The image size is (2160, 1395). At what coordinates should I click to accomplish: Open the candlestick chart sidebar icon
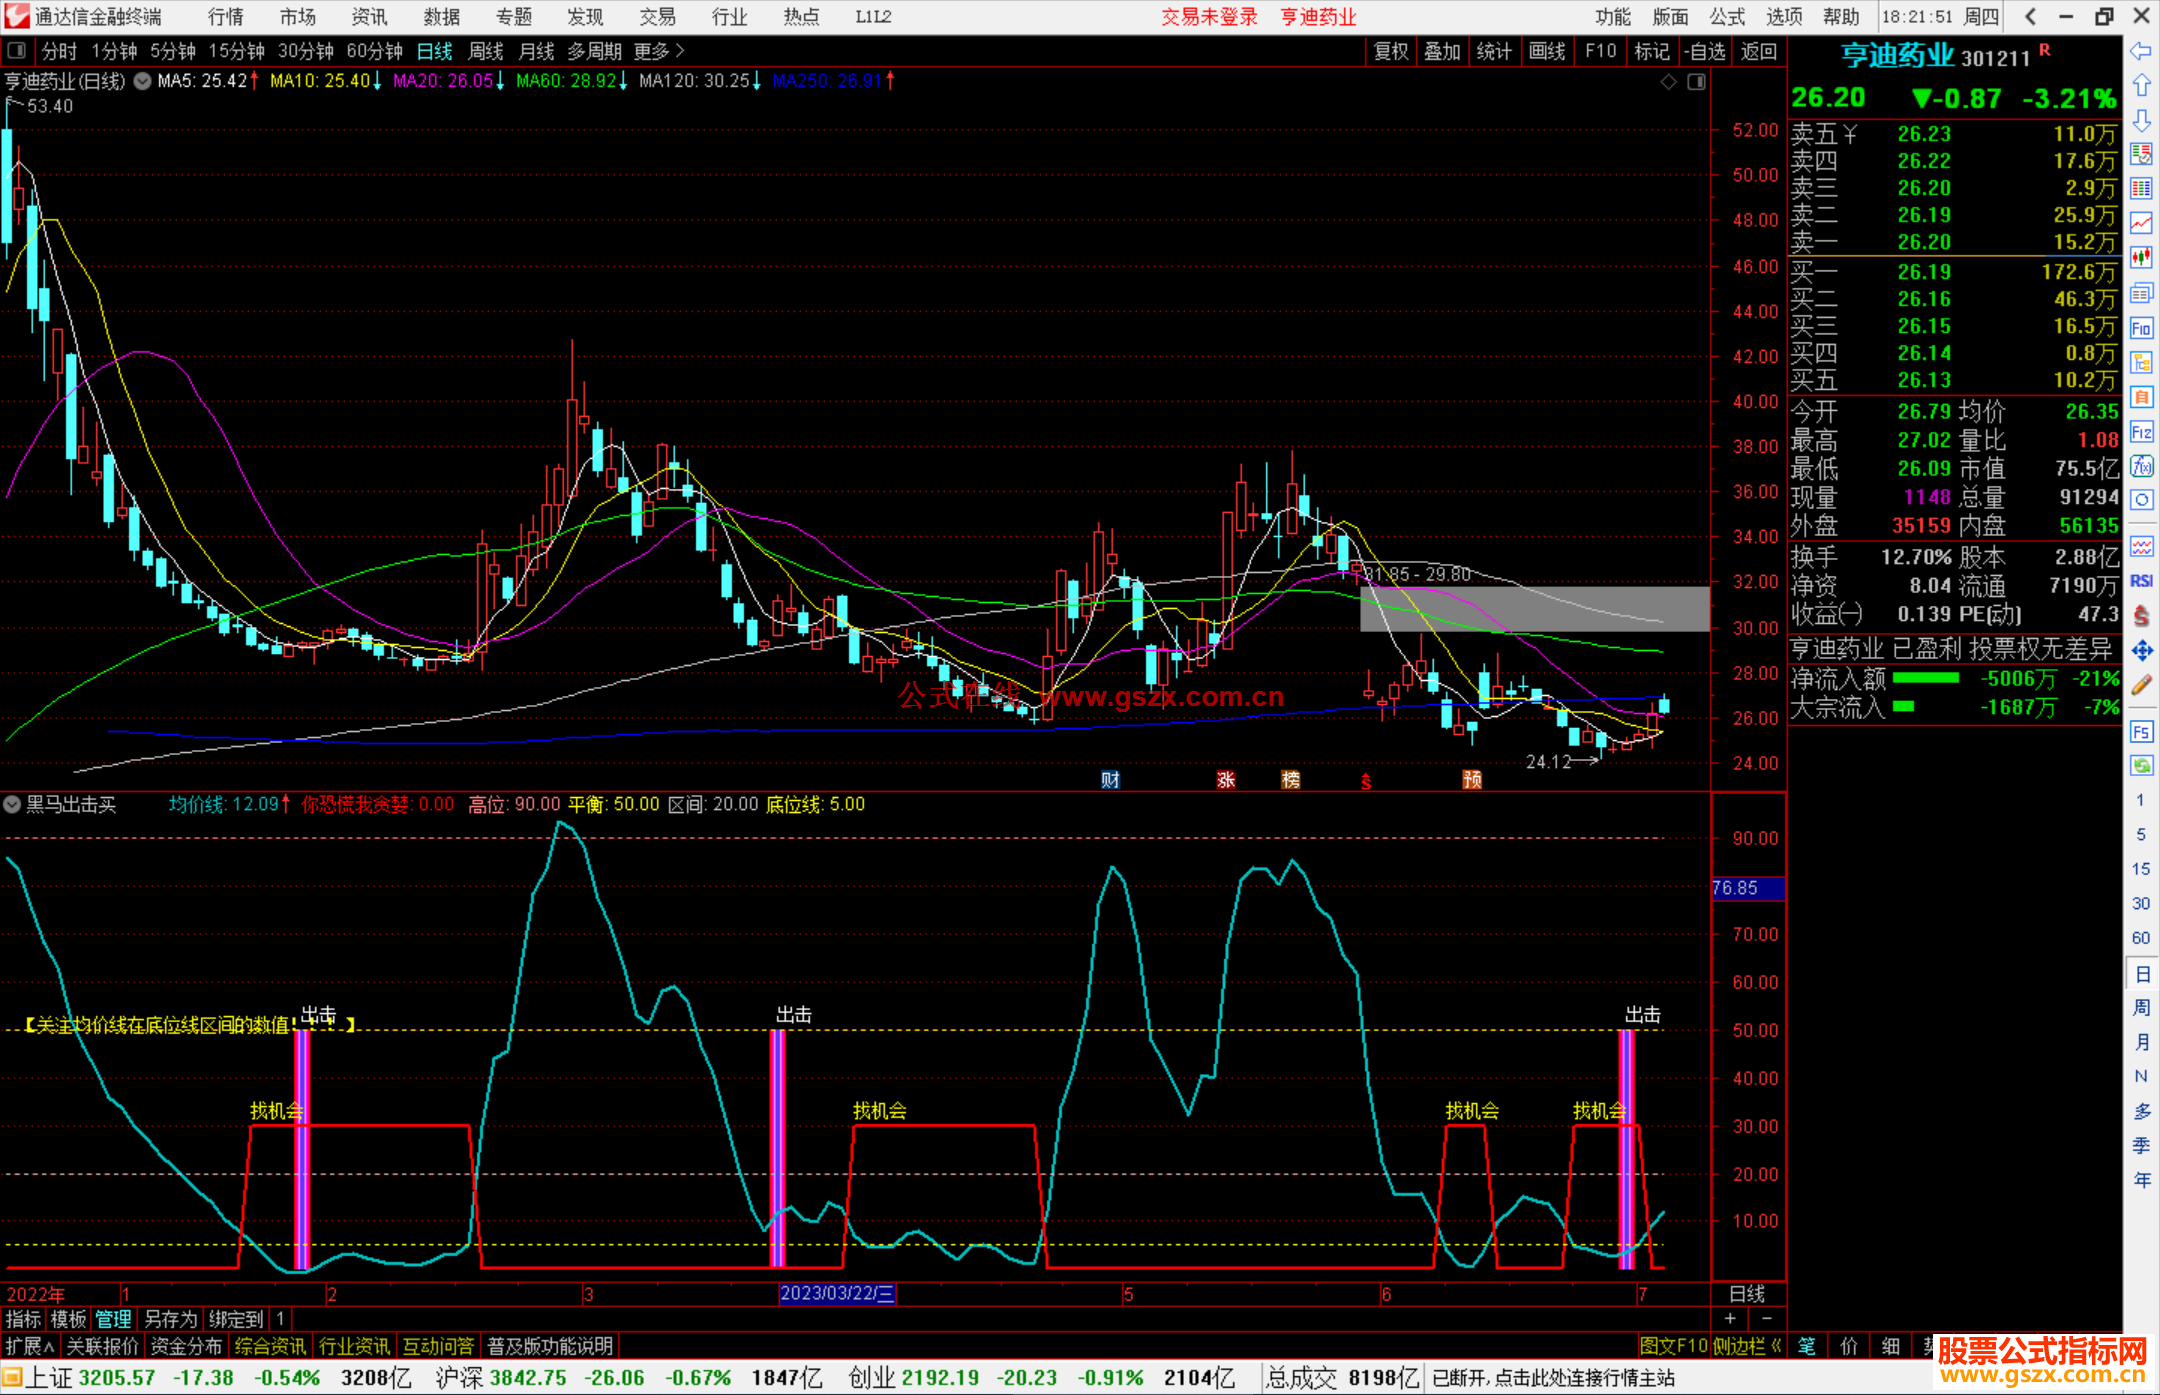2141,258
